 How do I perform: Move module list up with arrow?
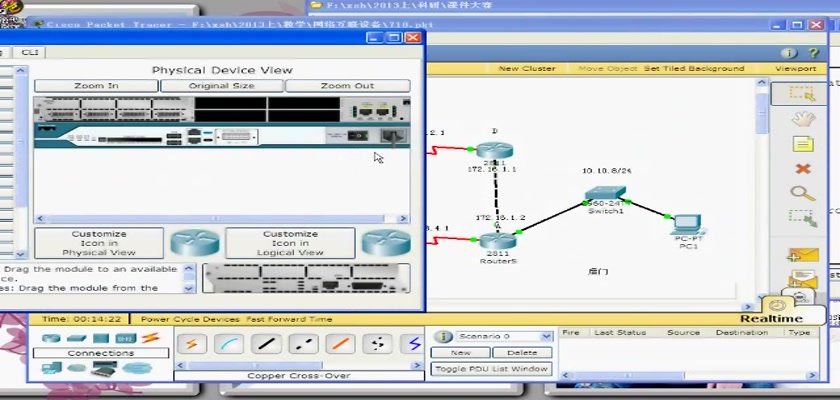click(x=20, y=70)
